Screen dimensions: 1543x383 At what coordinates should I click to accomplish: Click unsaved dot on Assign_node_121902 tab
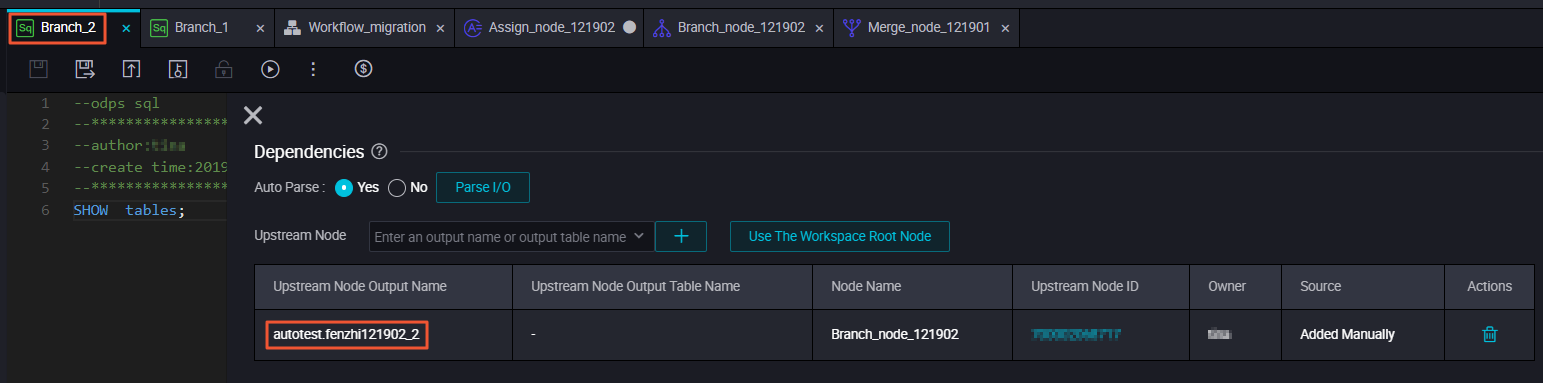pyautogui.click(x=629, y=28)
